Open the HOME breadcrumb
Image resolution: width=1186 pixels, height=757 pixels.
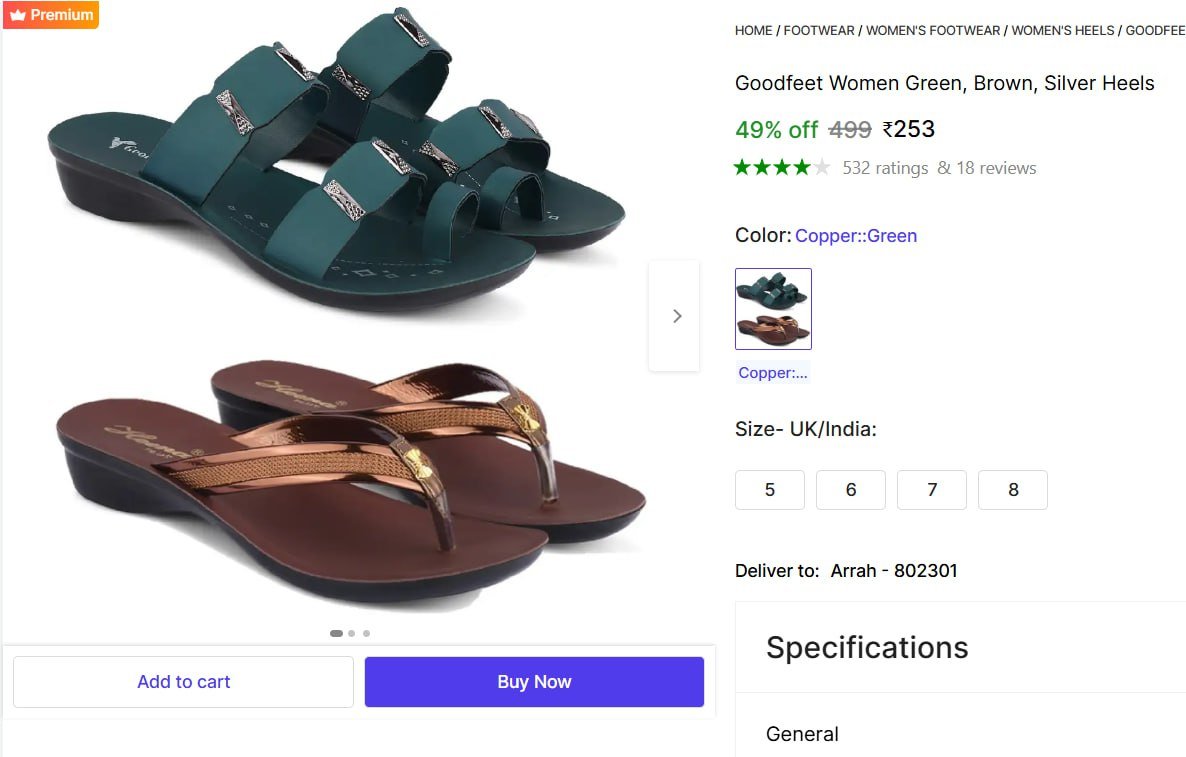point(753,31)
